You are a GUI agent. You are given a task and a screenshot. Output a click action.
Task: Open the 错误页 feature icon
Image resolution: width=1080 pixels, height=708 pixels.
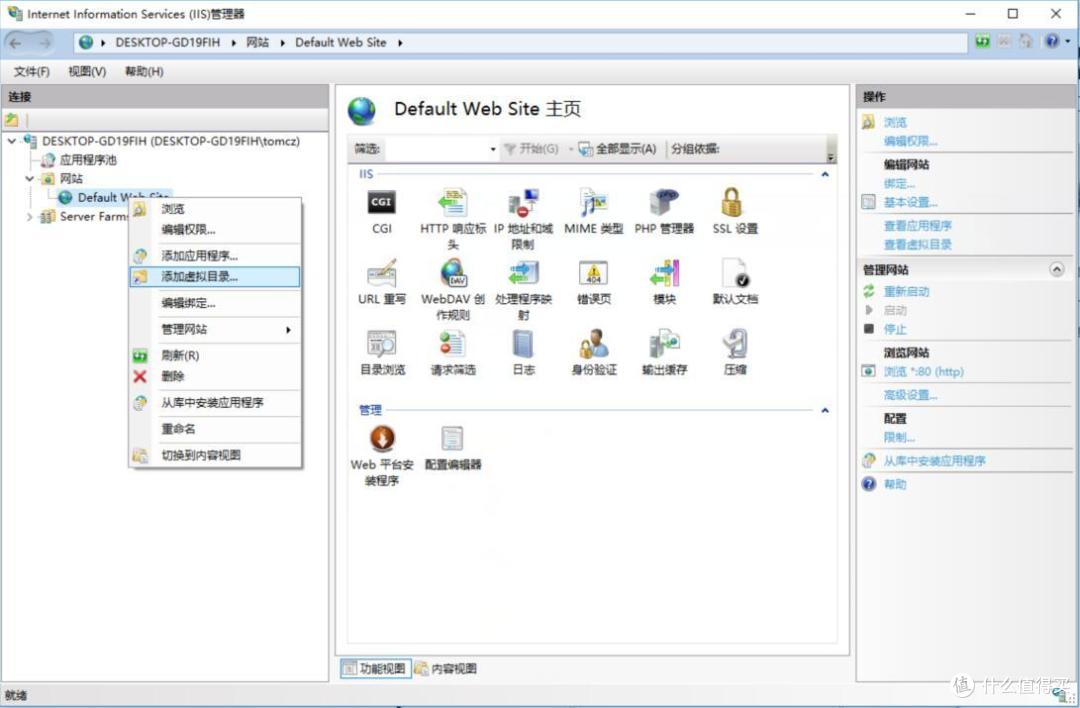tap(593, 275)
